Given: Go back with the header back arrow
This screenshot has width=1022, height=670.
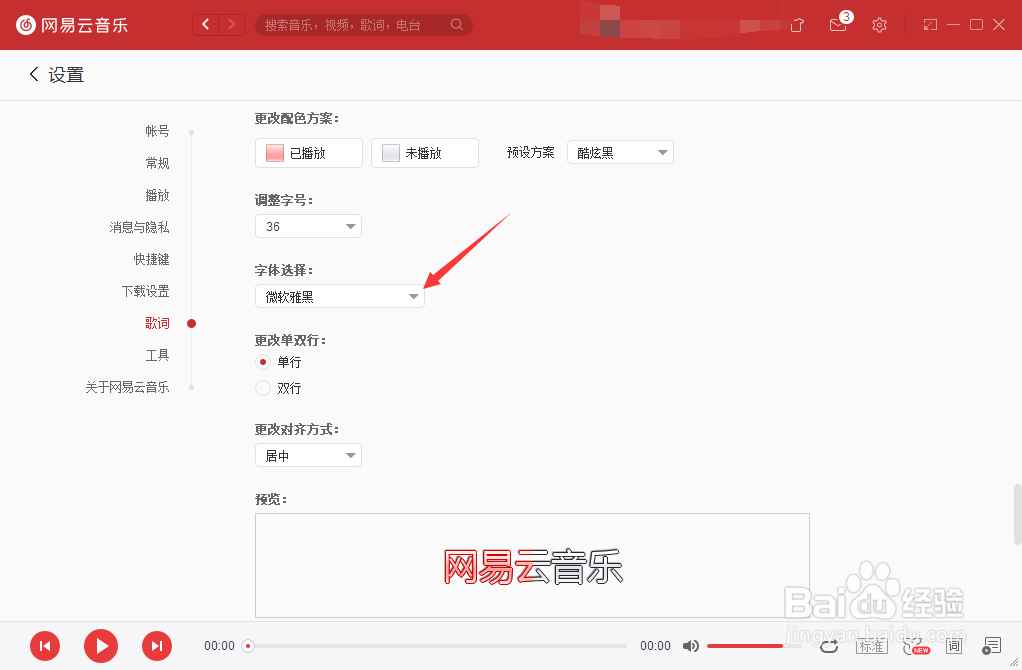Looking at the screenshot, I should click(x=206, y=25).
